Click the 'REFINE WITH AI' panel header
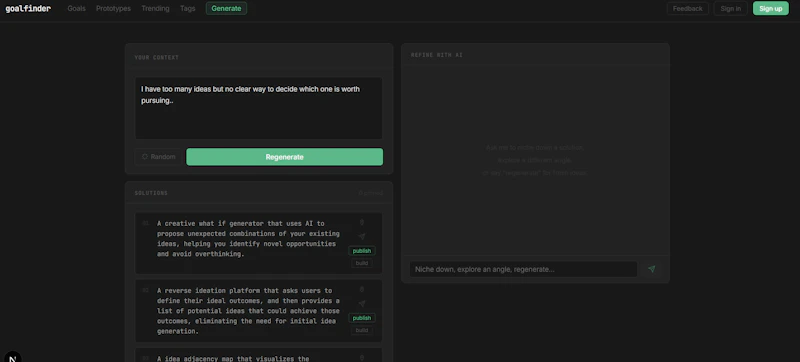The height and width of the screenshot is (362, 800). pyautogui.click(x=437, y=55)
